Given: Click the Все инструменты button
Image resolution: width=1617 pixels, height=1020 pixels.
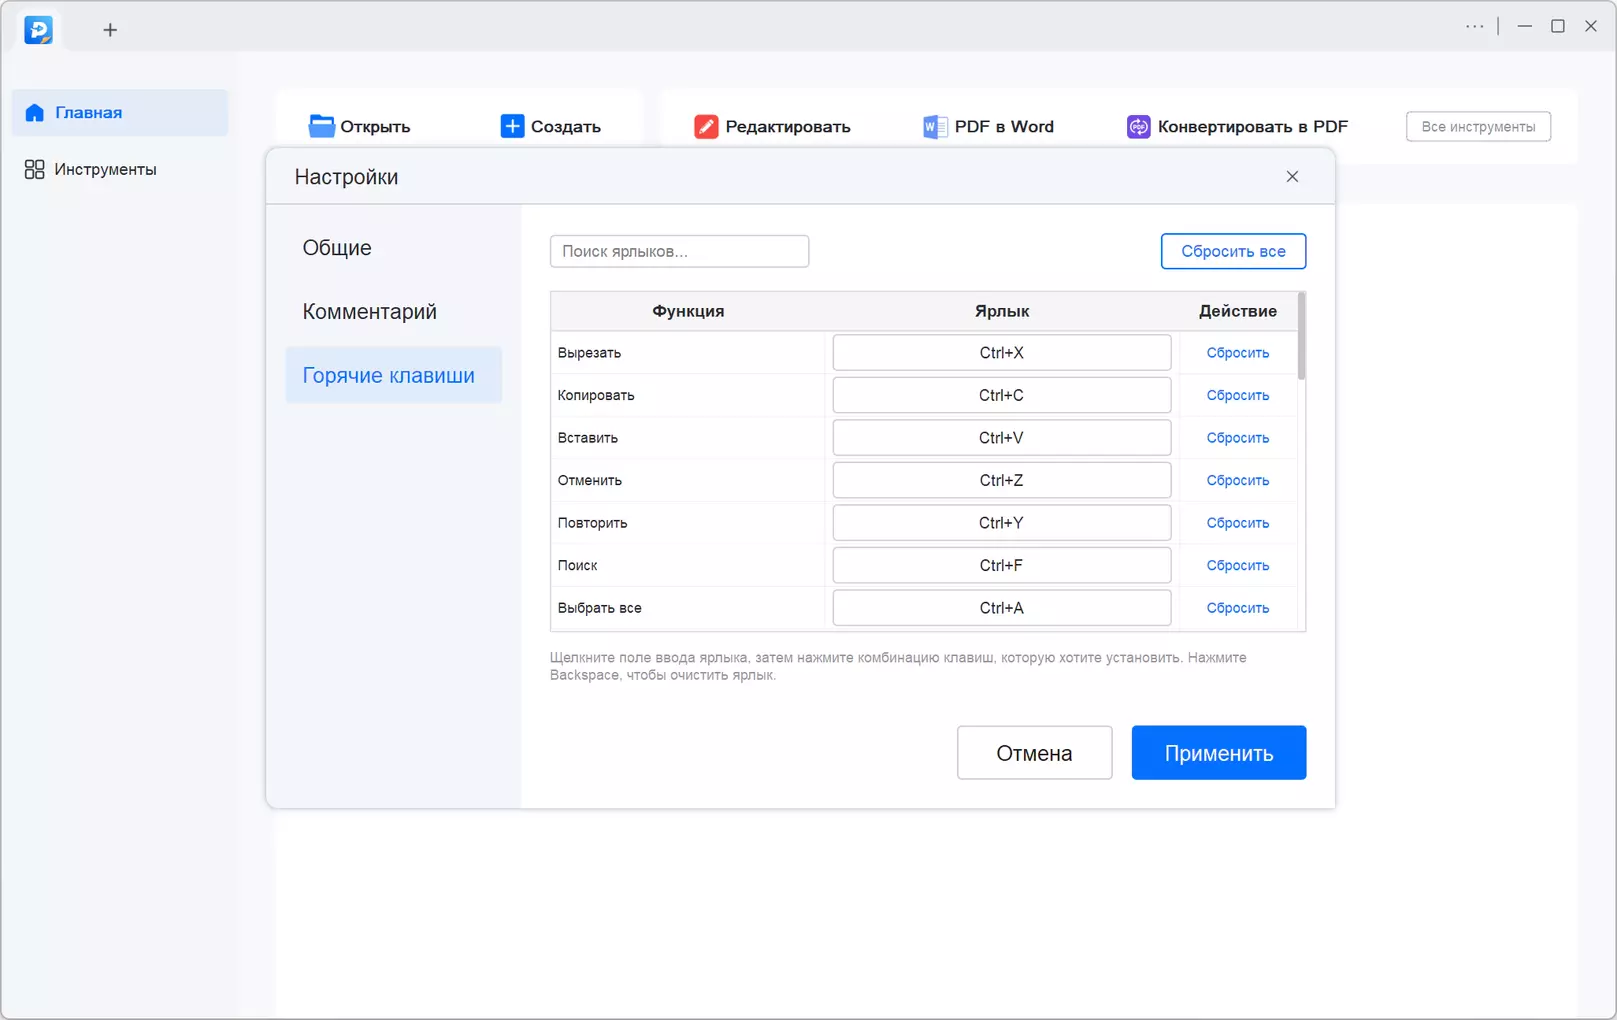Looking at the screenshot, I should (x=1478, y=127).
